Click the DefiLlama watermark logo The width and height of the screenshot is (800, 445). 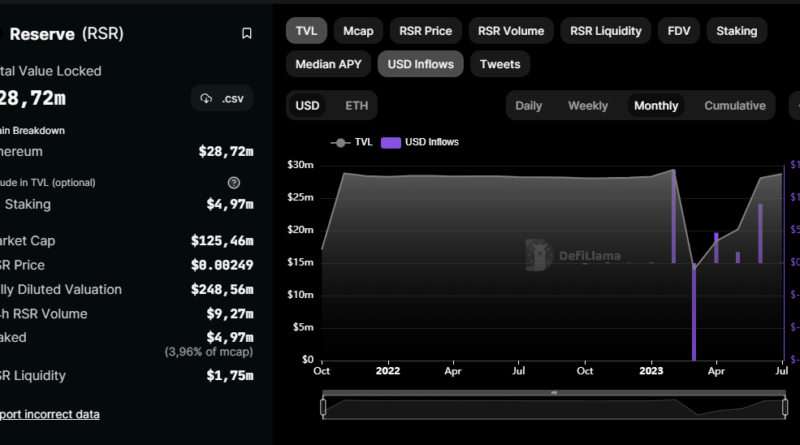[540, 255]
